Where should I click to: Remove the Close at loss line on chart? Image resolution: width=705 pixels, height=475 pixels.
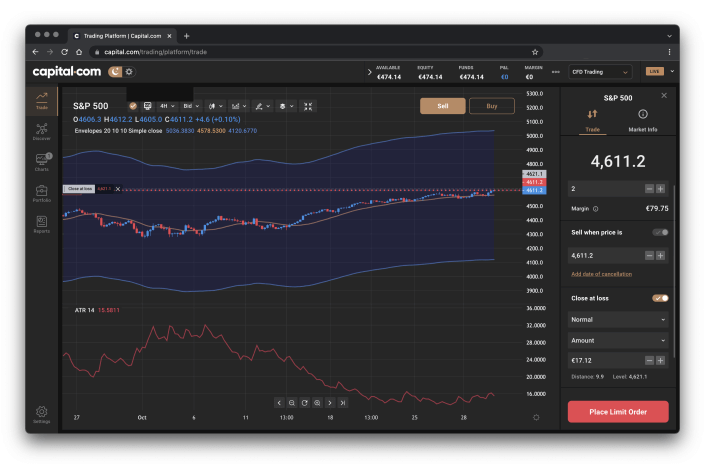[x=118, y=189]
